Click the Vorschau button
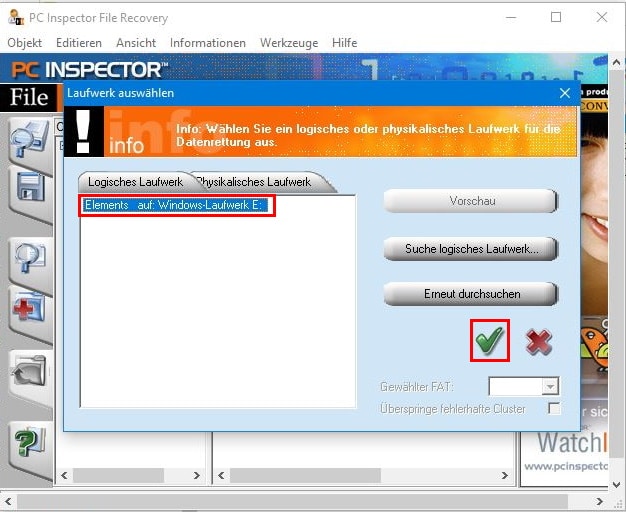Image resolution: width=626 pixels, height=512 pixels. (x=471, y=201)
